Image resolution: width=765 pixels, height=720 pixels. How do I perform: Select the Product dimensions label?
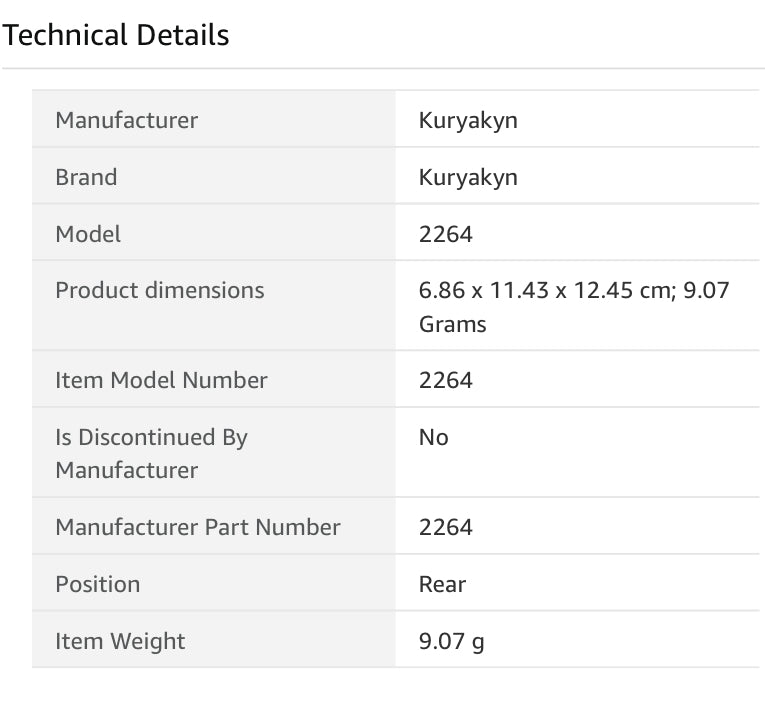[x=160, y=290]
